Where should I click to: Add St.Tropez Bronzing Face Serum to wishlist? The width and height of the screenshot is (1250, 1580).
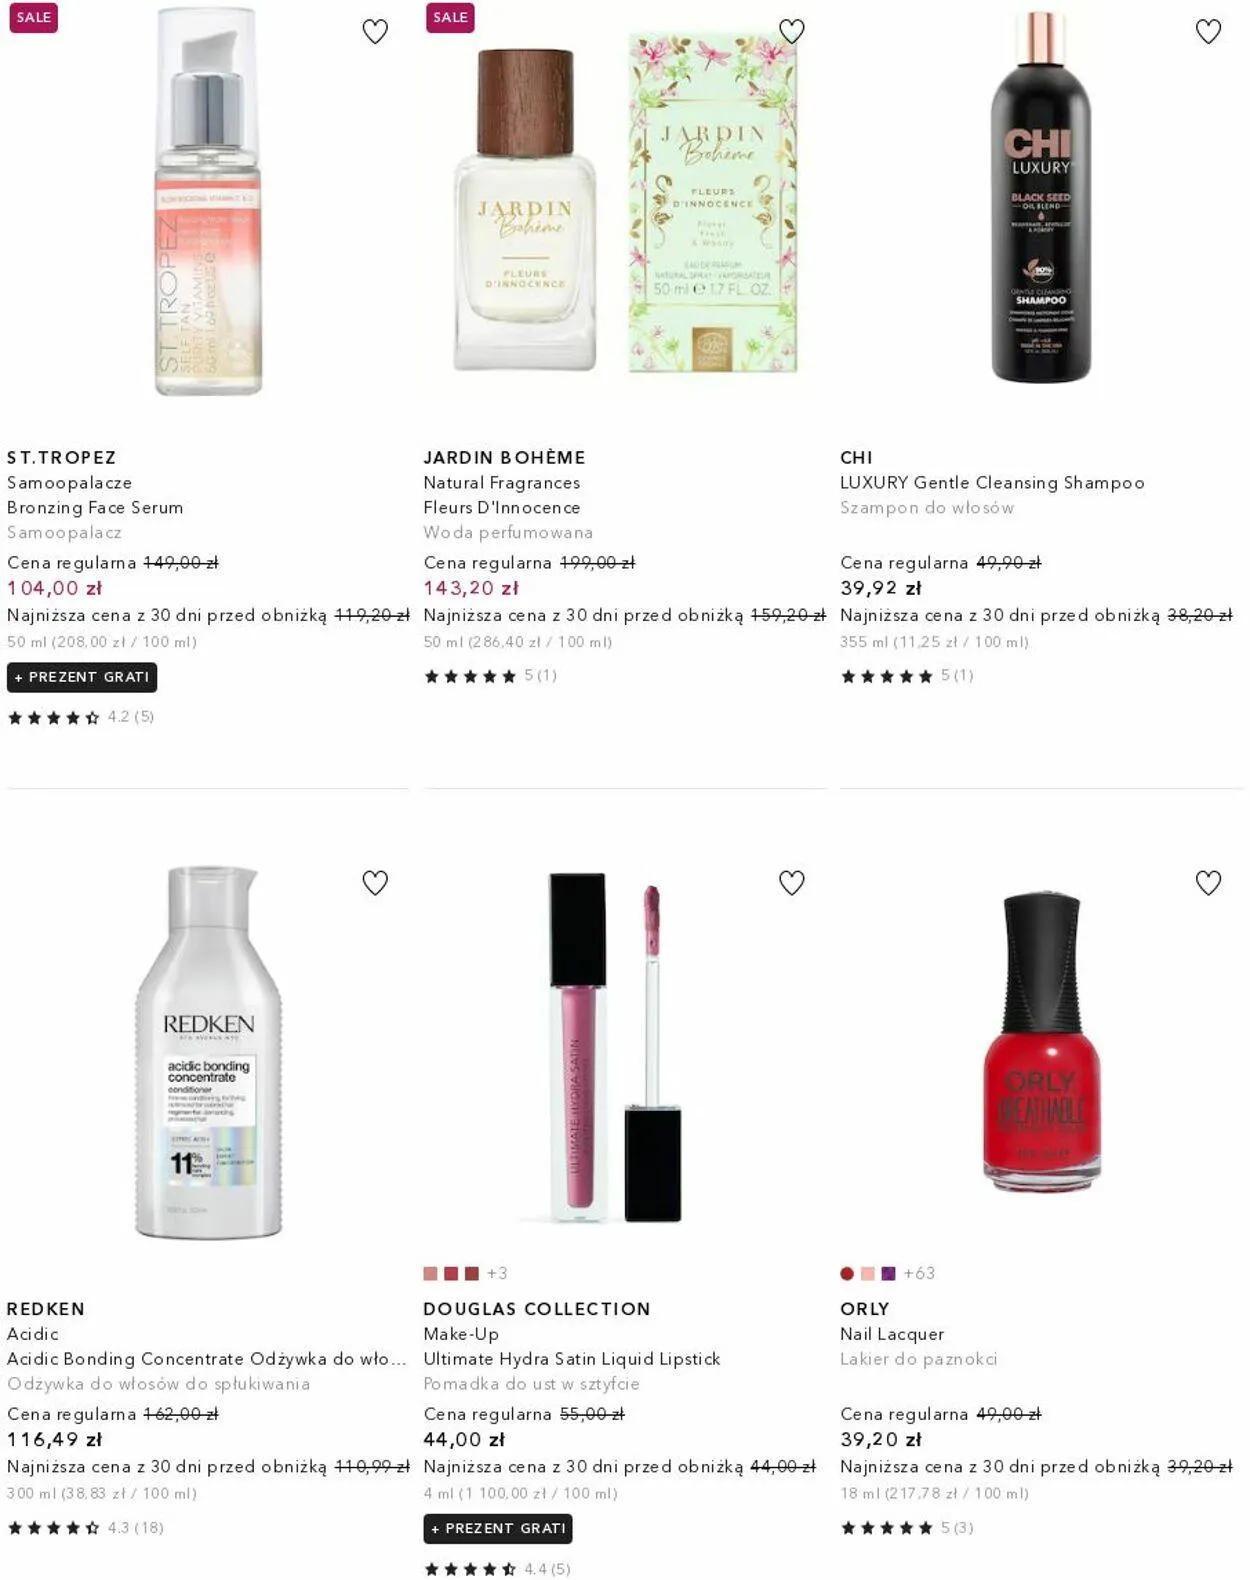pyautogui.click(x=375, y=31)
